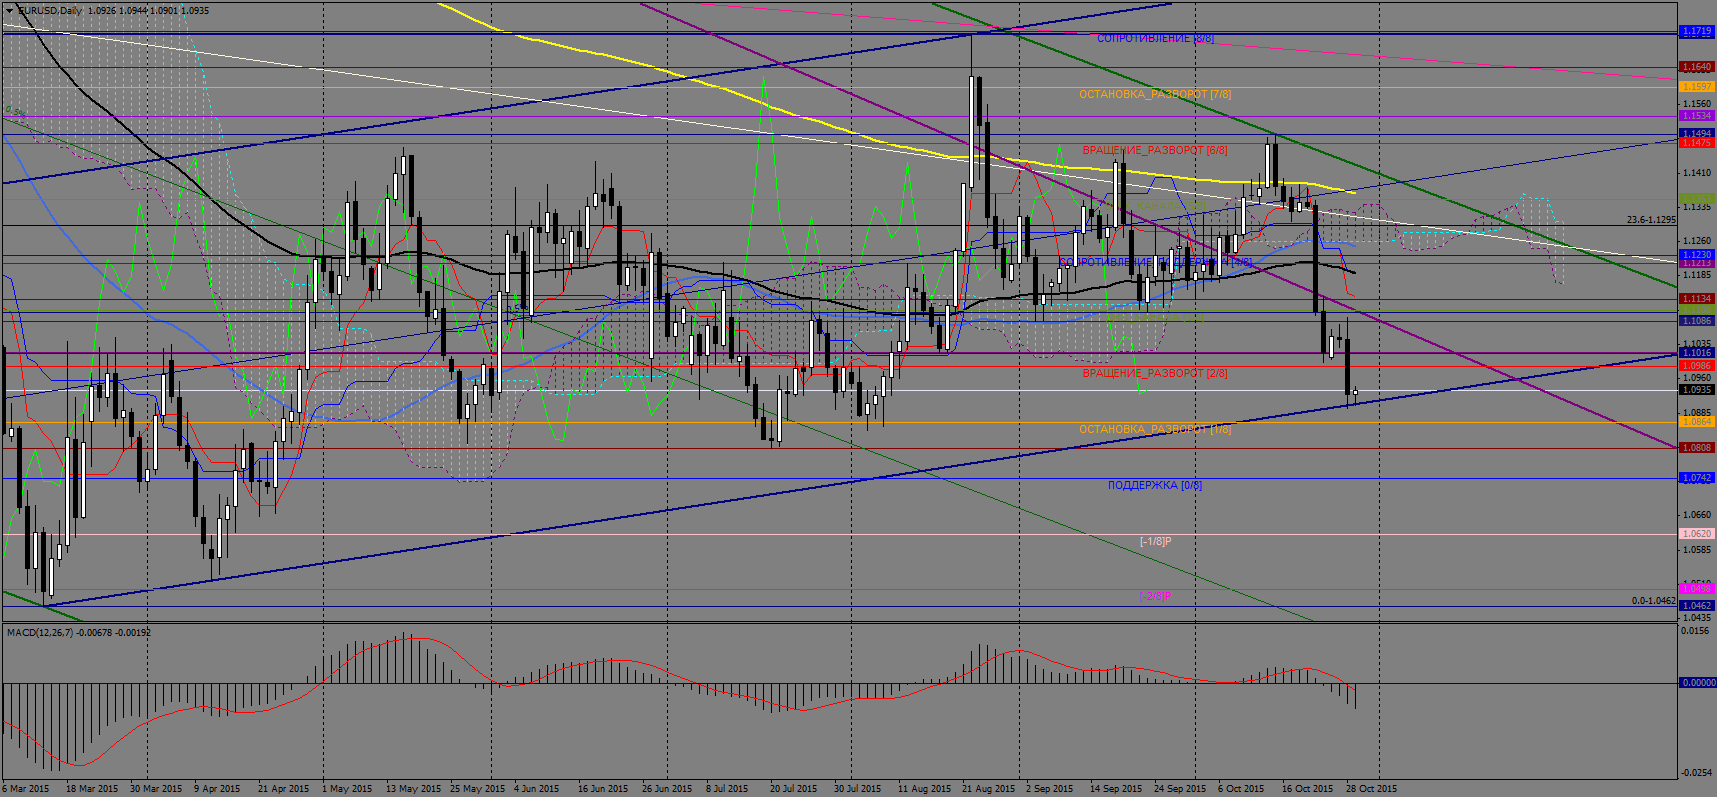Click the 1.1260 price scale value
1717x797 pixels.
pos(1696,241)
